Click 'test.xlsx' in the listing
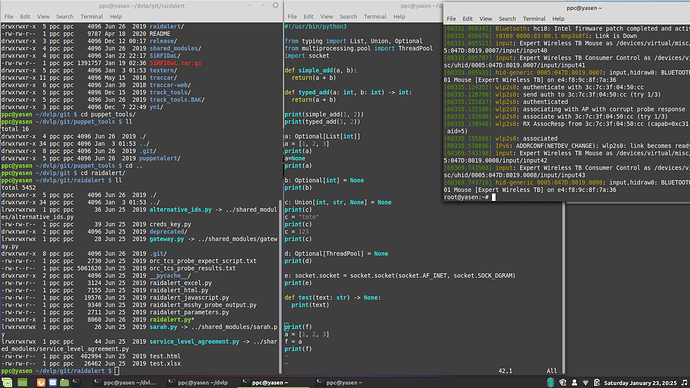Image resolution: width=690 pixels, height=388 pixels. point(165,363)
